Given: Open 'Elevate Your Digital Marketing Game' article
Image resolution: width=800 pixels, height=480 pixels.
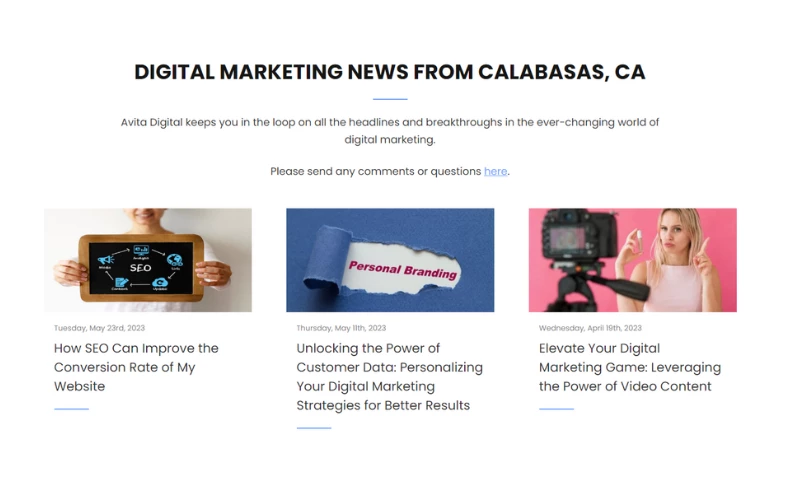Looking at the screenshot, I should 630,367.
